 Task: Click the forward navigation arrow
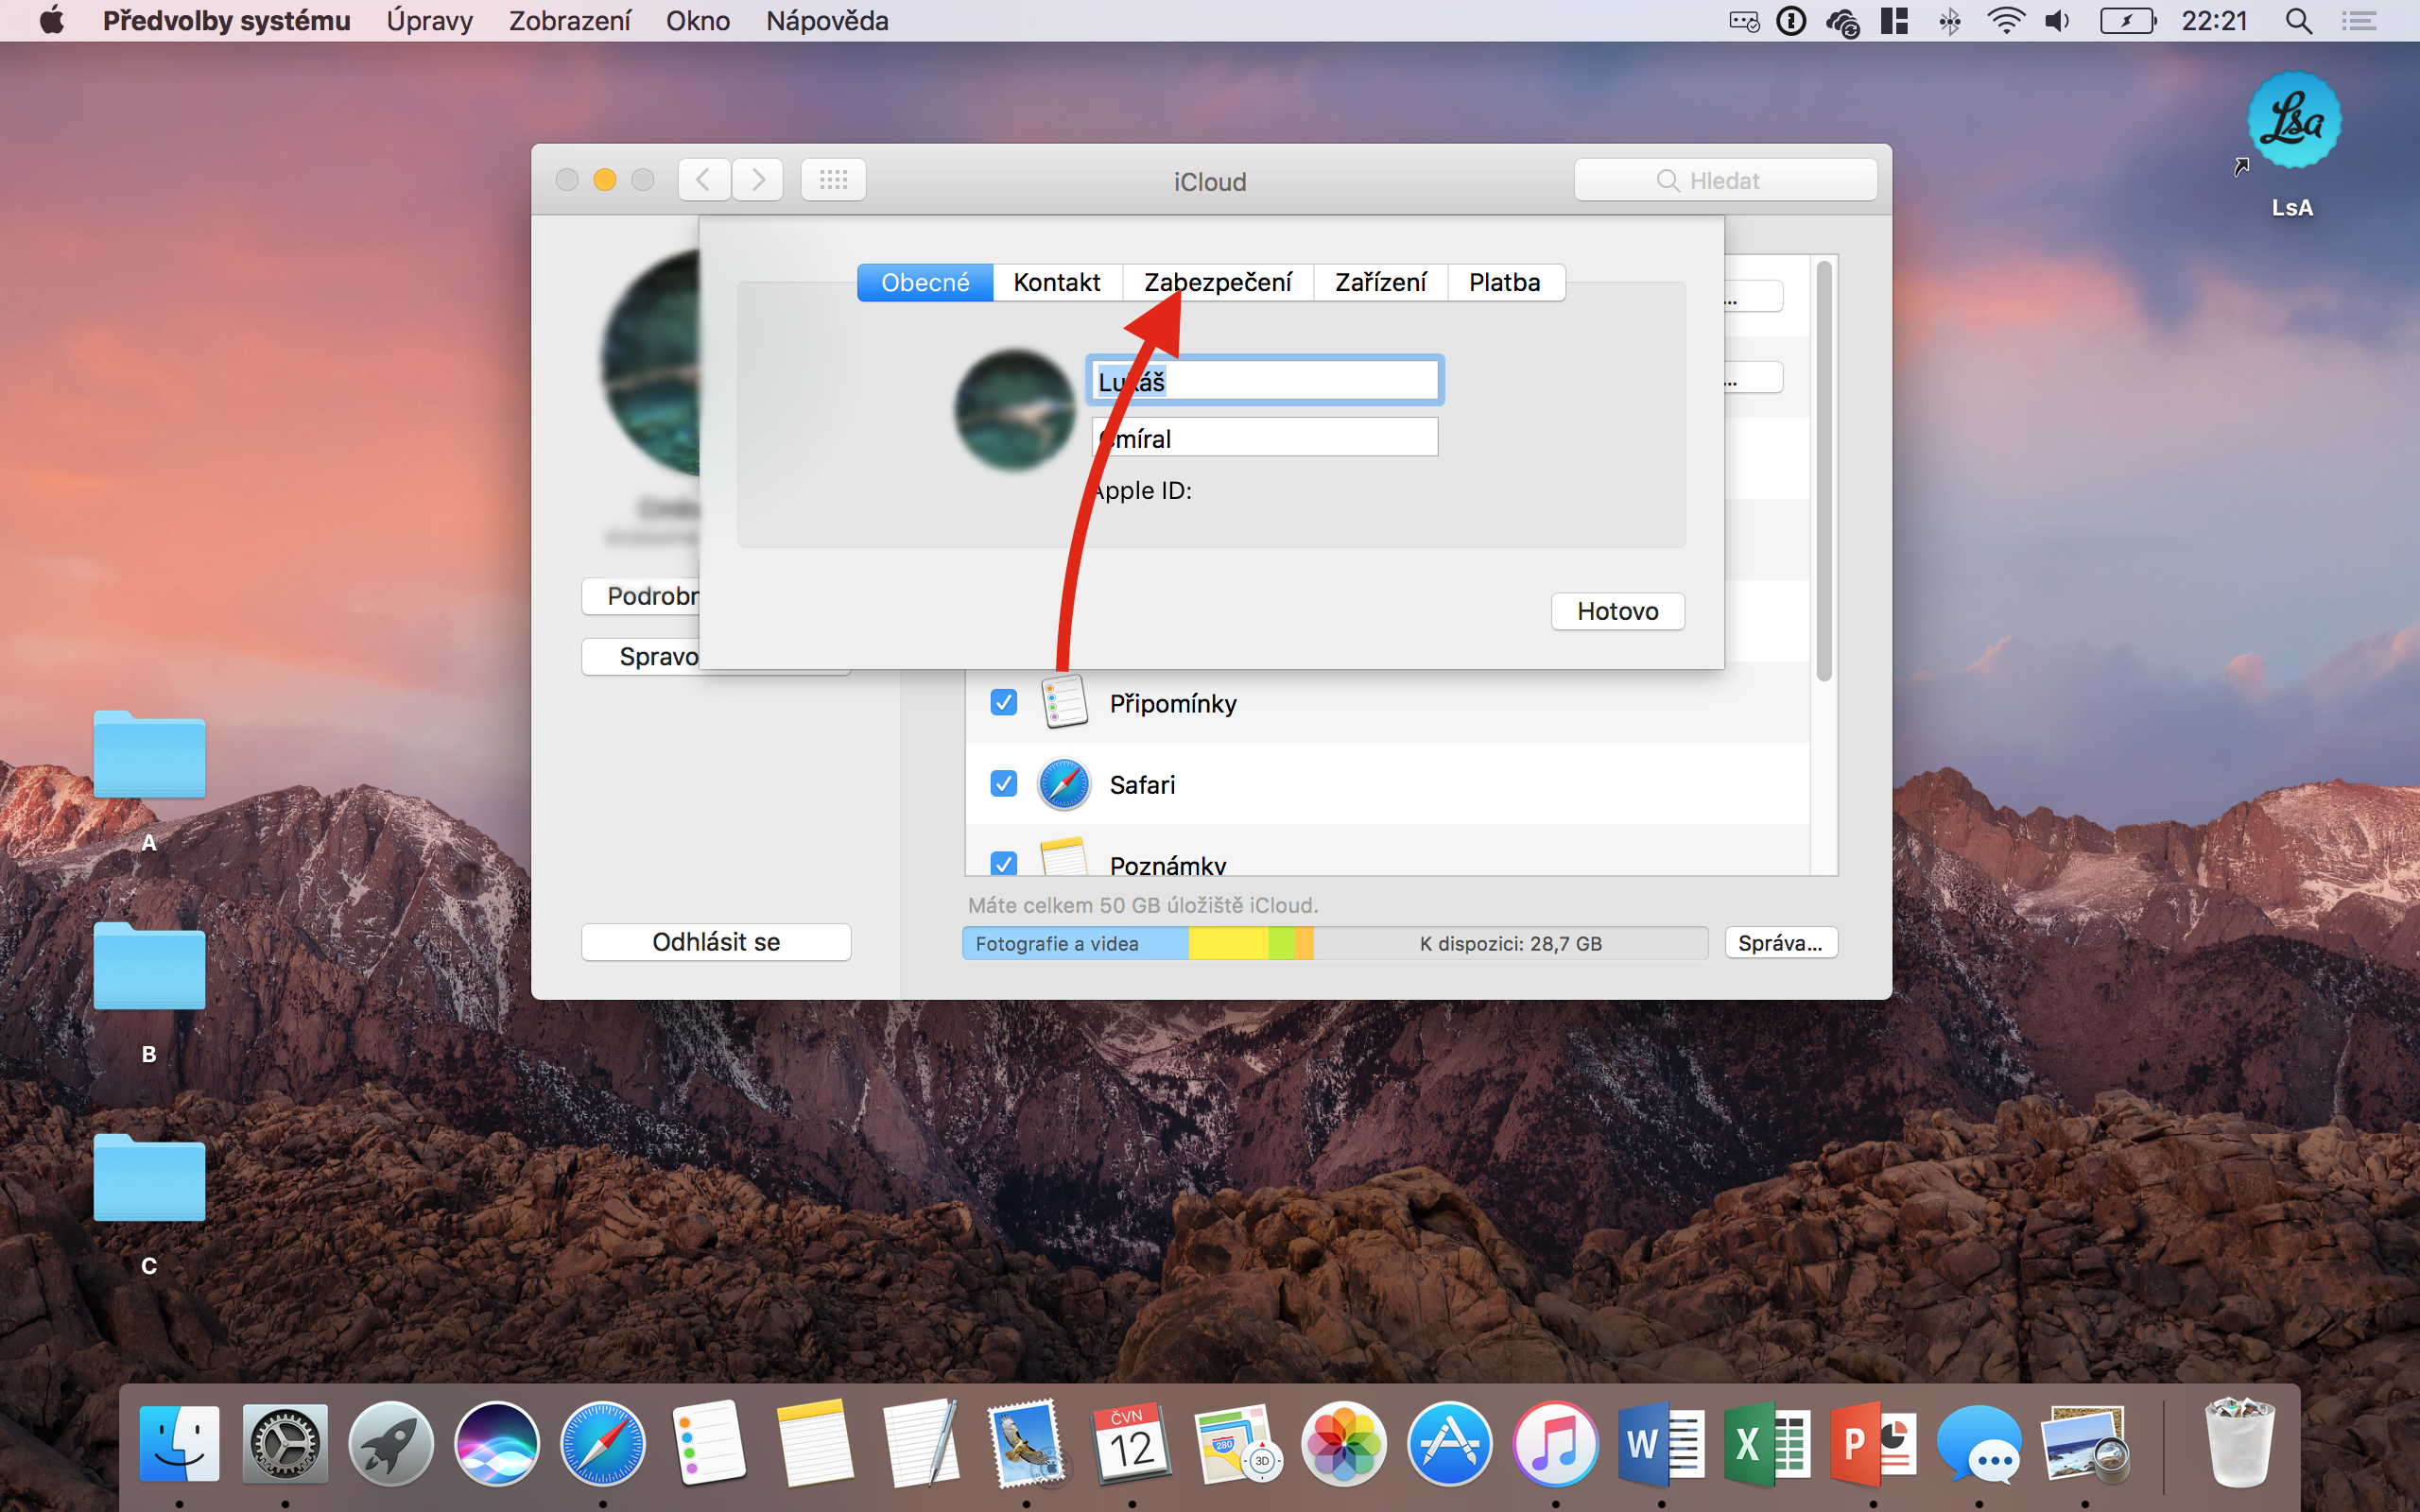pos(758,180)
